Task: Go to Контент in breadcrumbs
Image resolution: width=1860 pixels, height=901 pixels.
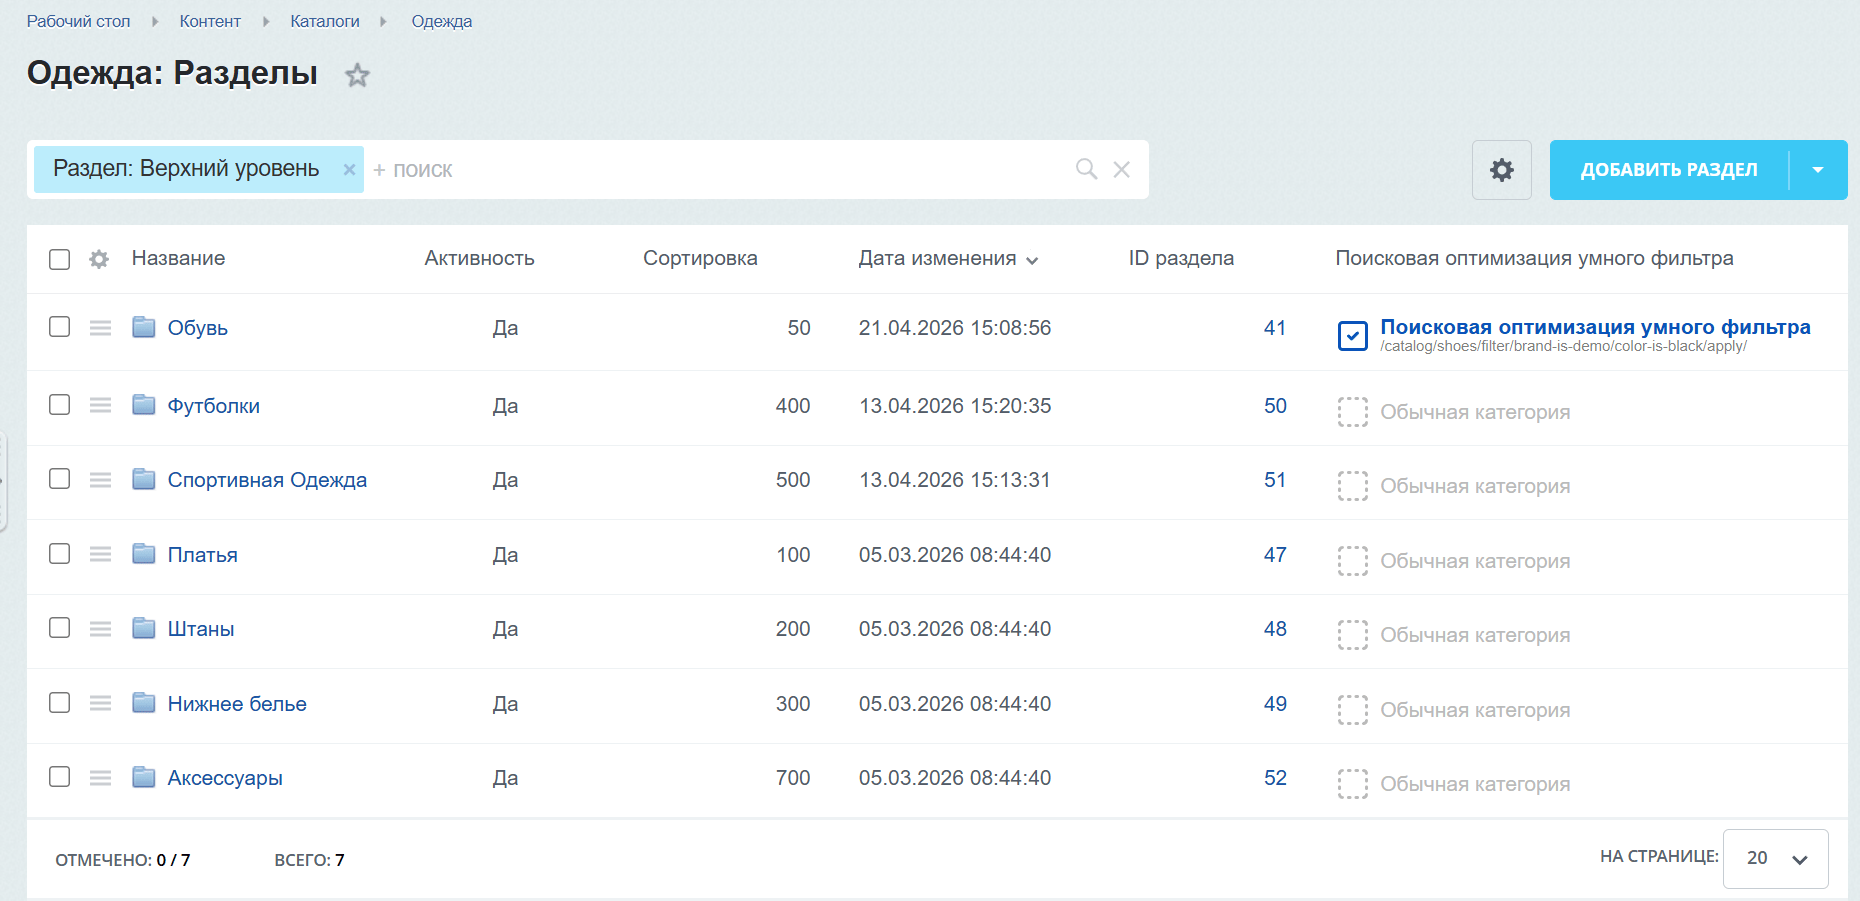Action: 210,21
